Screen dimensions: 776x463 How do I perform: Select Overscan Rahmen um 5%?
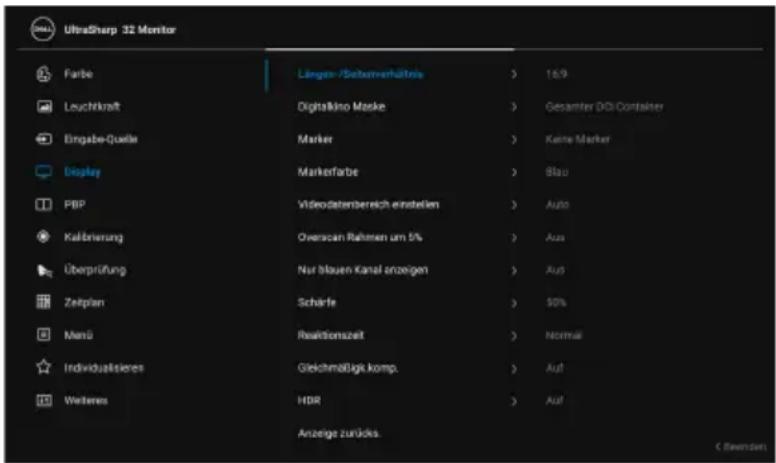360,237
